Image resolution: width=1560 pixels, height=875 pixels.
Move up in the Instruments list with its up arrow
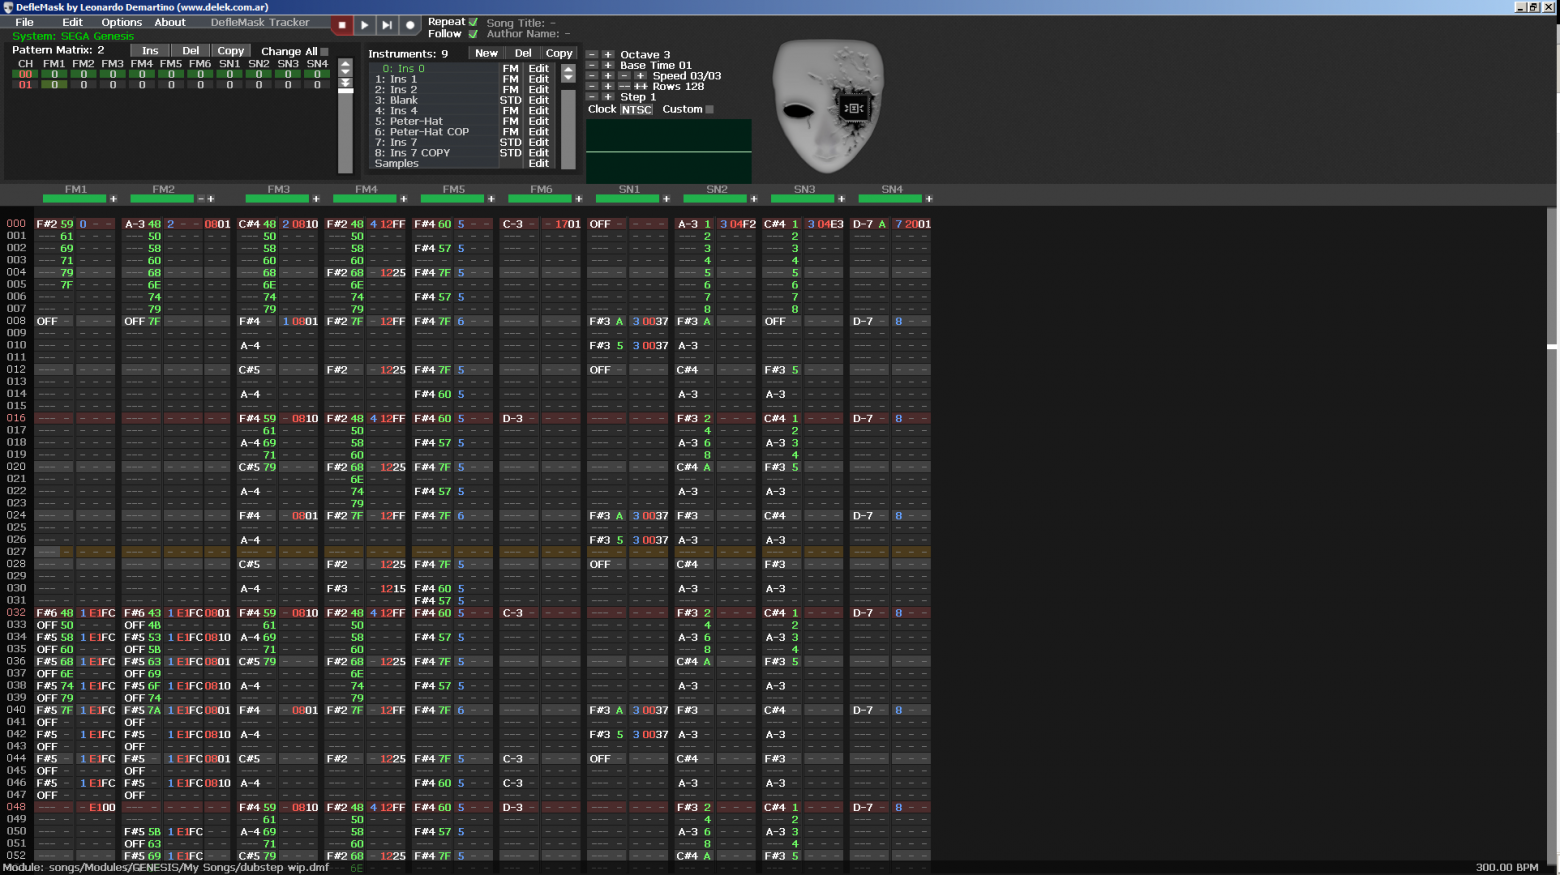click(x=568, y=69)
